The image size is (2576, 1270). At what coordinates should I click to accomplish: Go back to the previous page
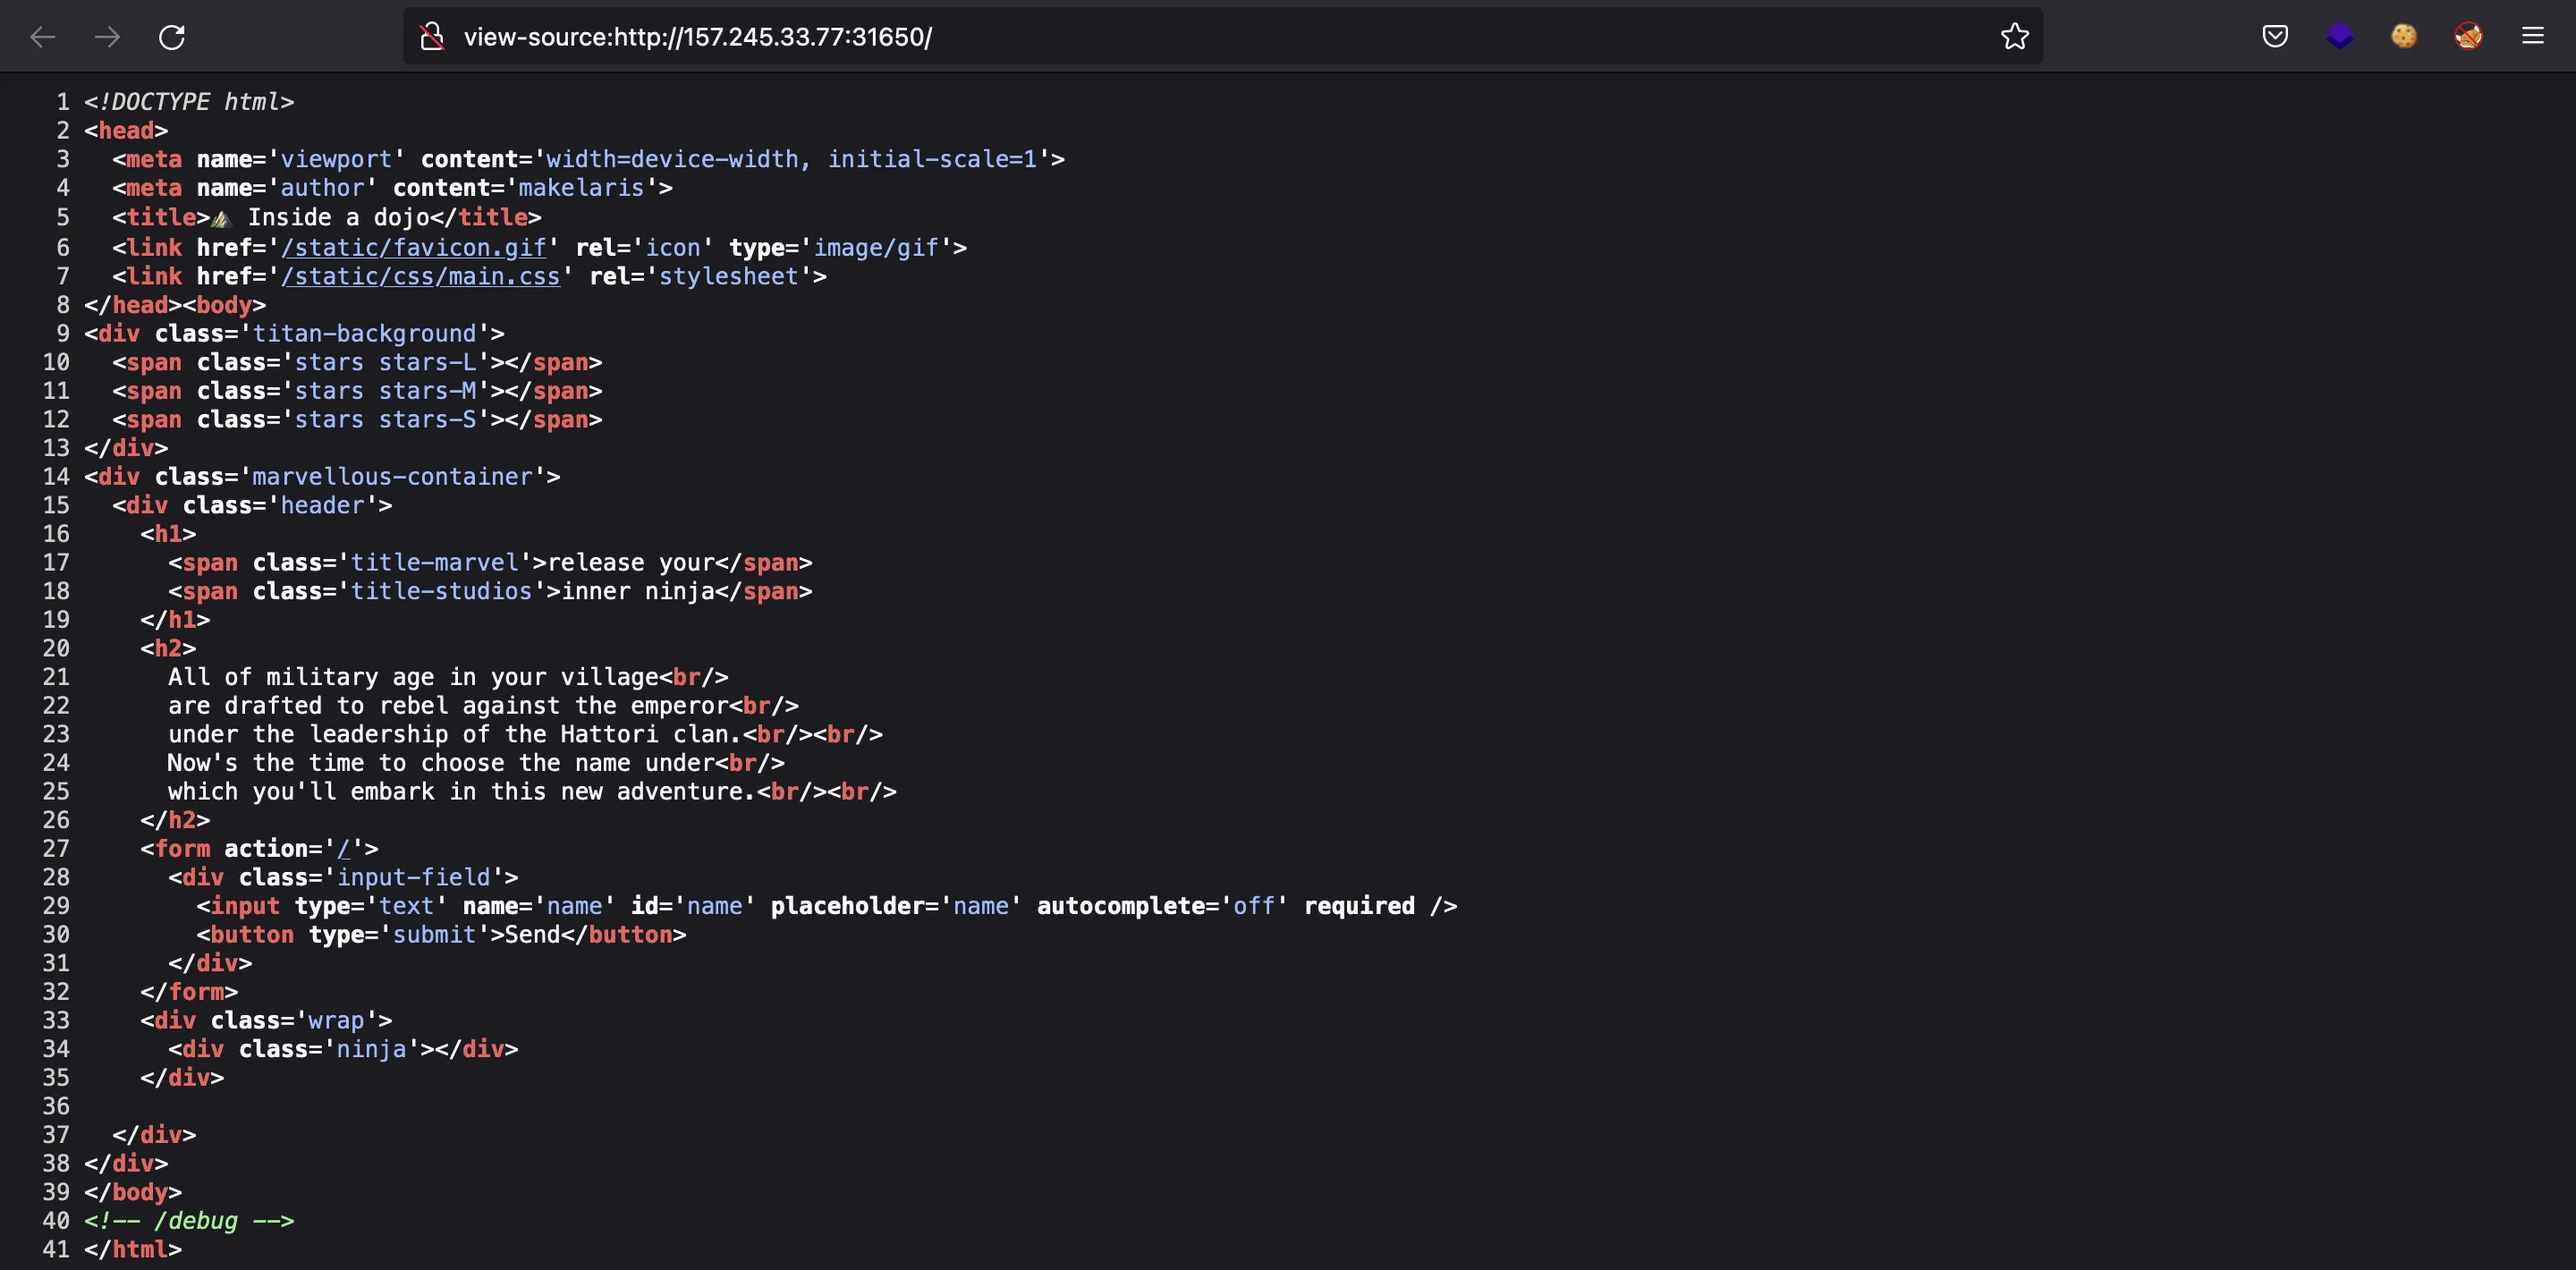(x=43, y=37)
